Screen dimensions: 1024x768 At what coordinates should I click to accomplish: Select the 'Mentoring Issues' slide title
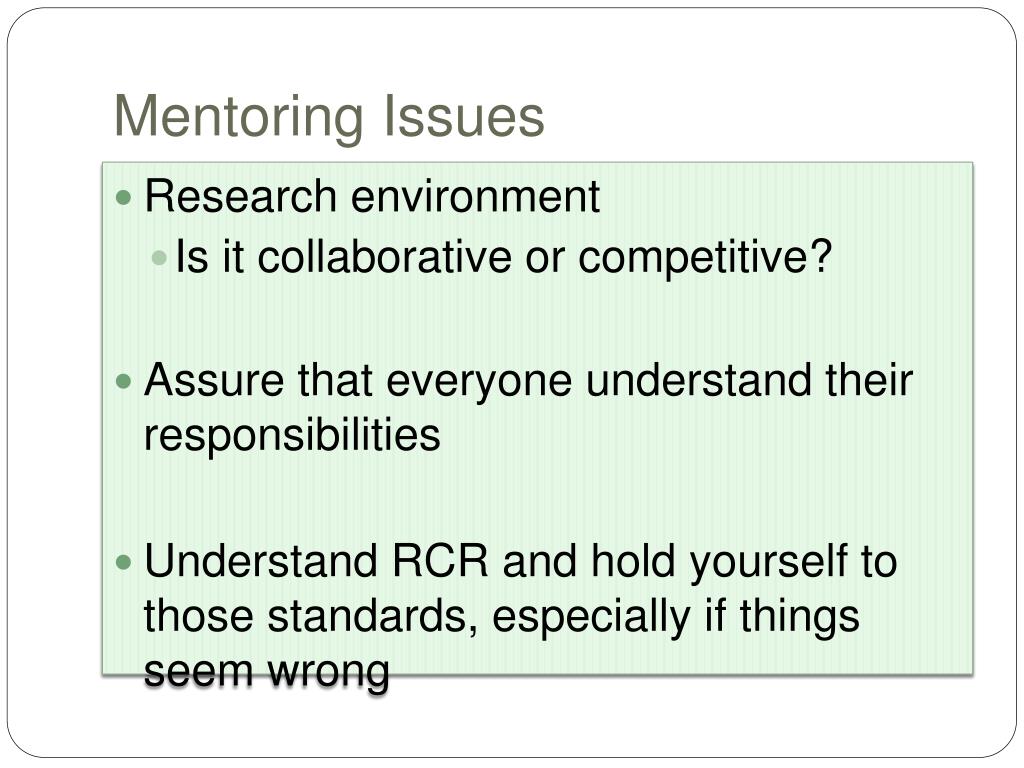(x=329, y=118)
